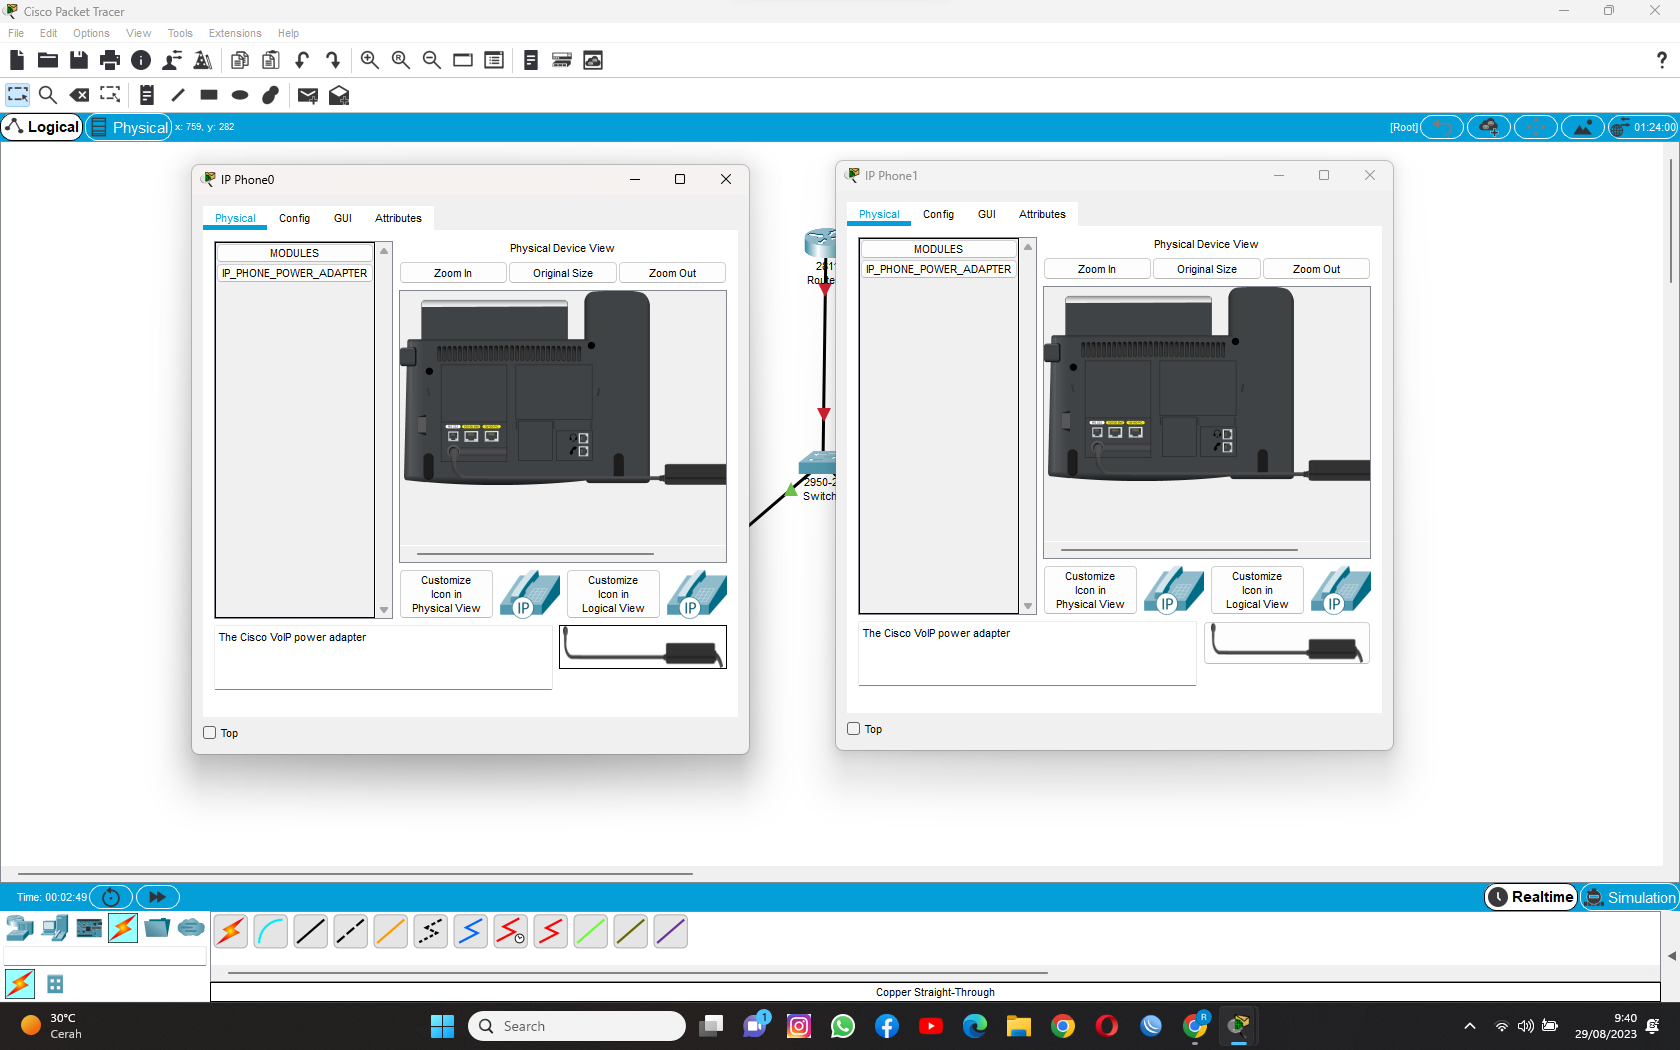
Task: Choose Automatically Choose Connection lightning cable
Action: click(231, 931)
